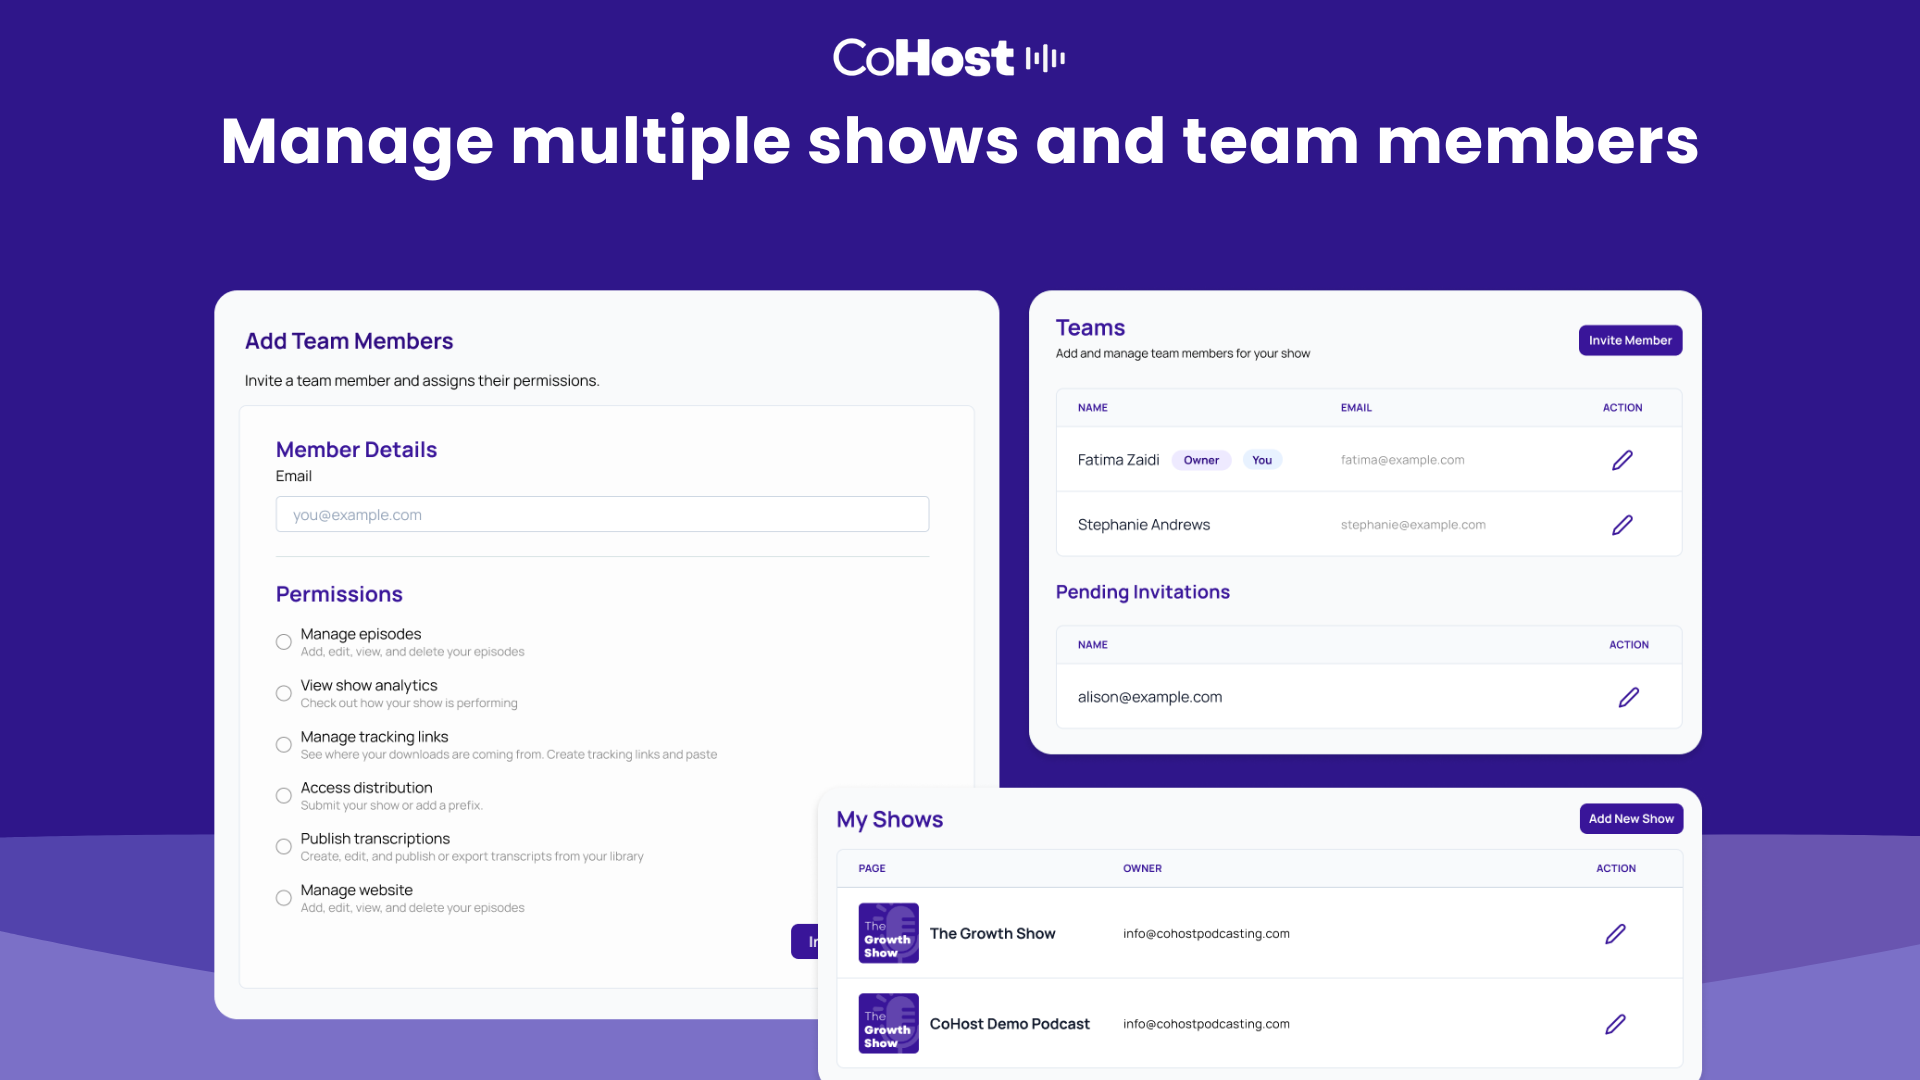Select View show analytics permission
This screenshot has height=1080, width=1920.
point(284,693)
